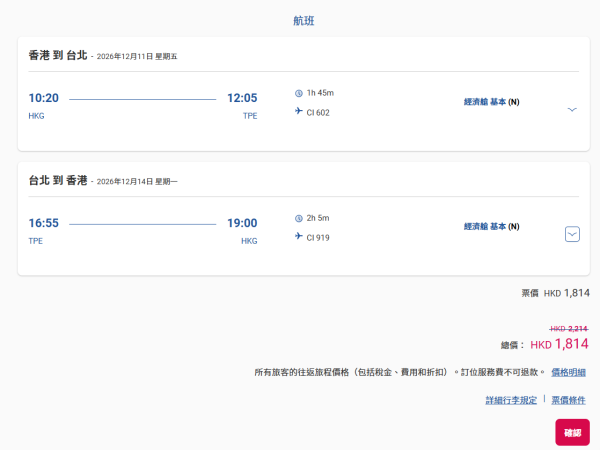Click the strikethrough price HKD 2,214
Image resolution: width=600 pixels, height=450 pixels.
coord(569,329)
